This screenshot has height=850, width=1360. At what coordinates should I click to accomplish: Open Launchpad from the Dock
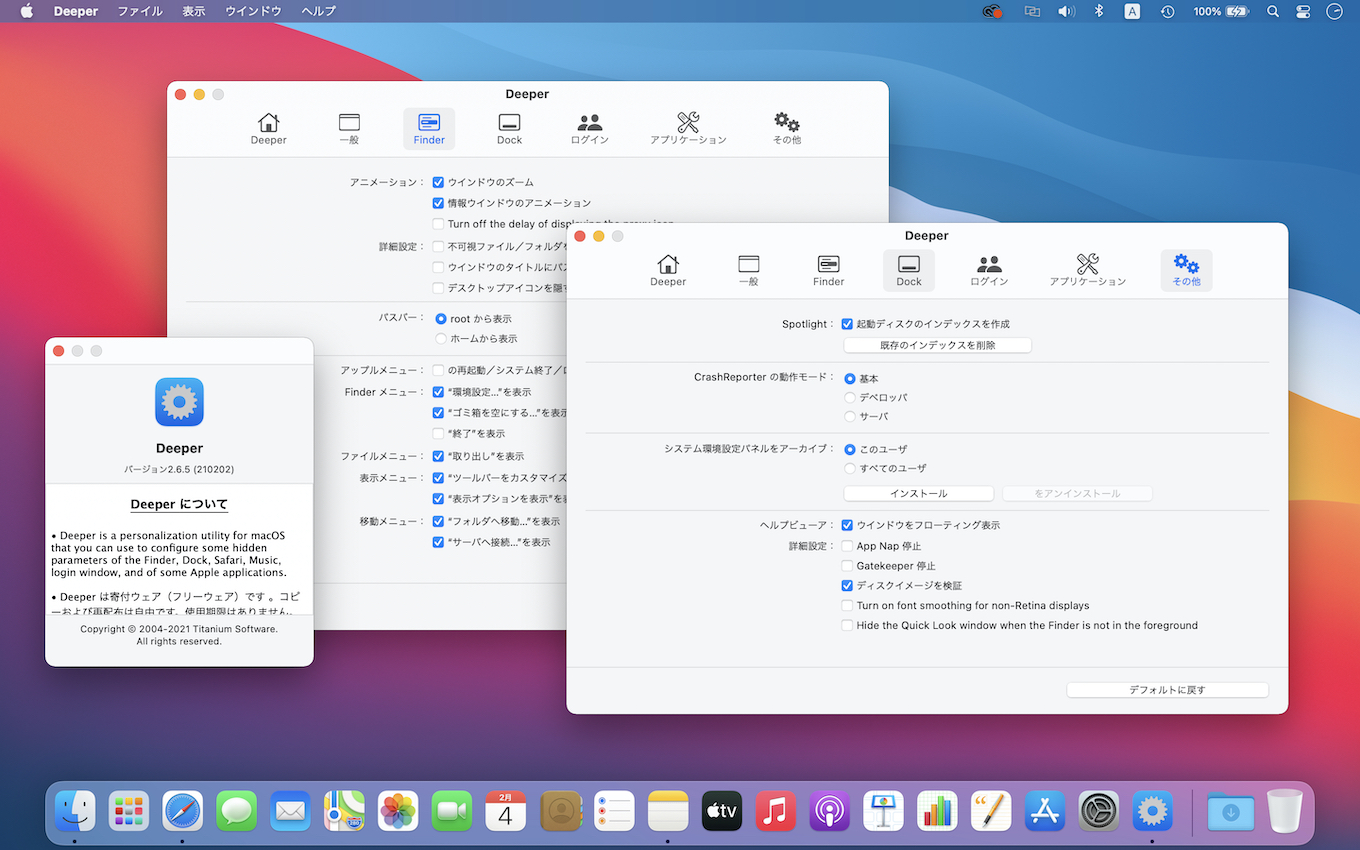tap(129, 811)
